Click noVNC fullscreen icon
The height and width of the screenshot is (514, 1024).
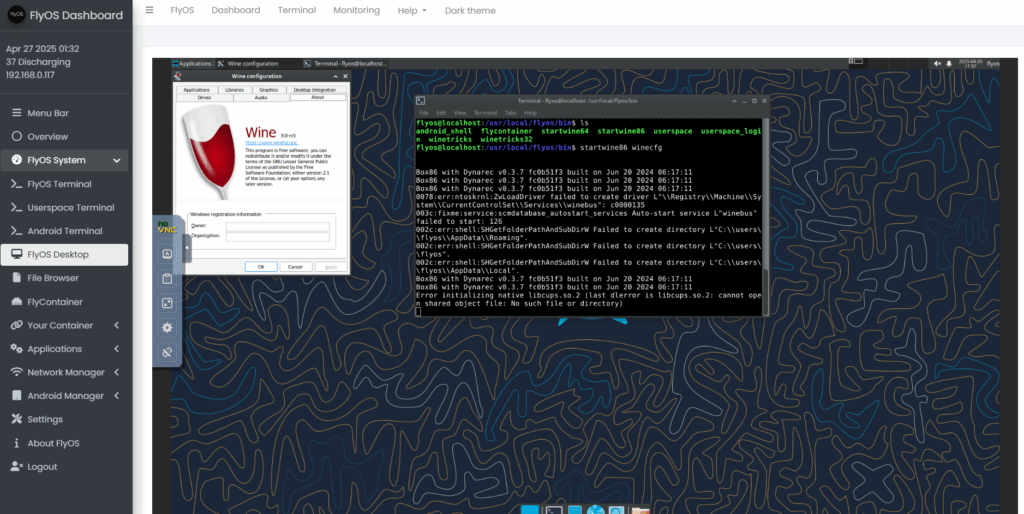tap(167, 303)
